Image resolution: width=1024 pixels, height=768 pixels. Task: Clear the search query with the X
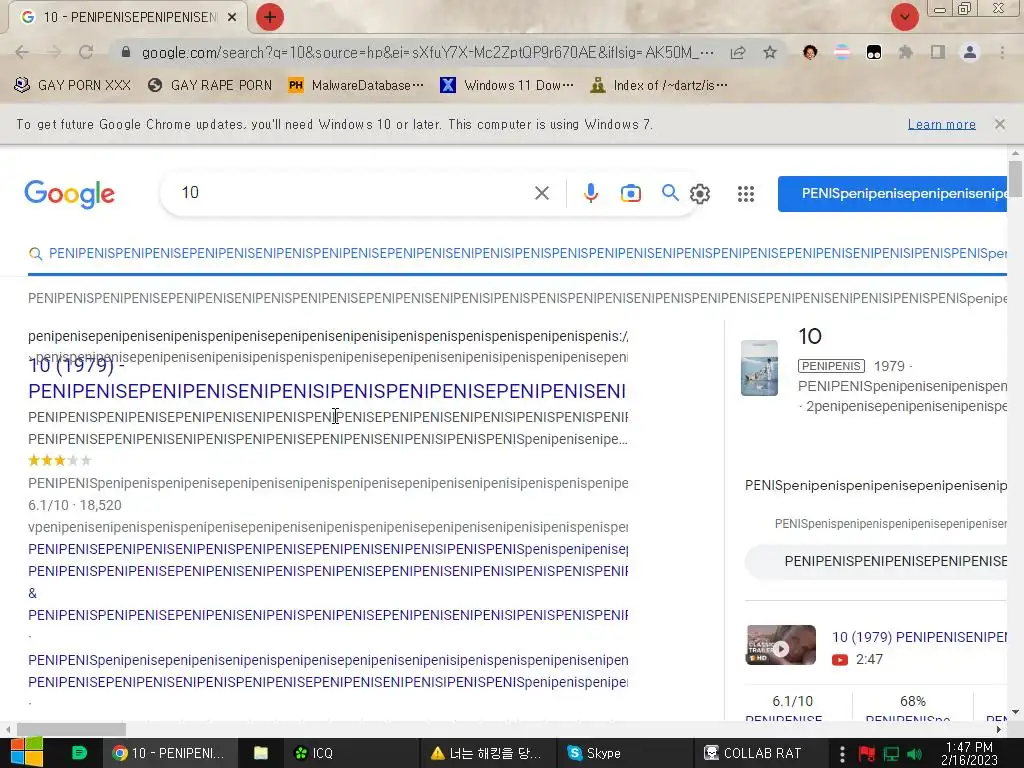coord(541,193)
